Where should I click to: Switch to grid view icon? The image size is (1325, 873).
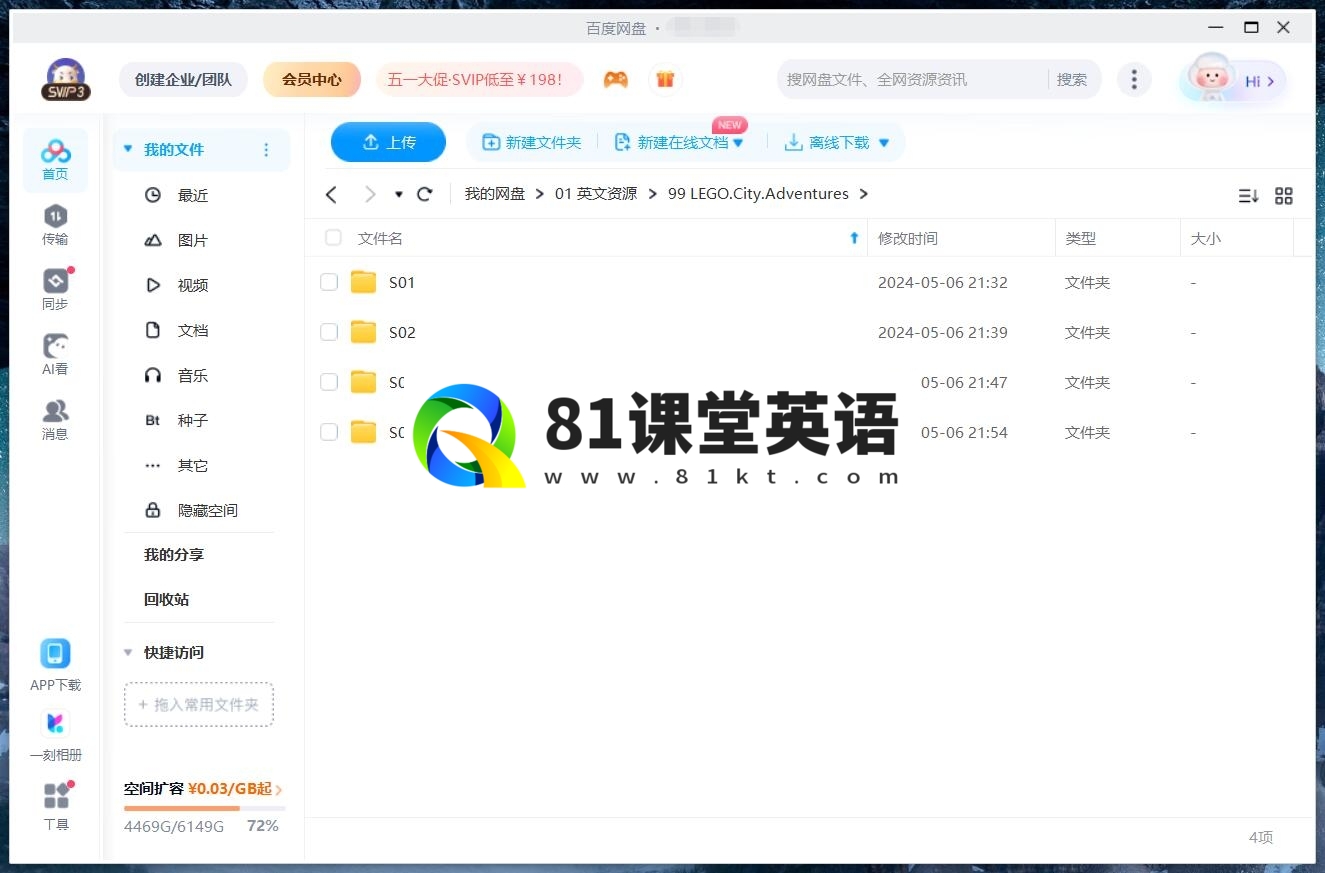(x=1284, y=196)
